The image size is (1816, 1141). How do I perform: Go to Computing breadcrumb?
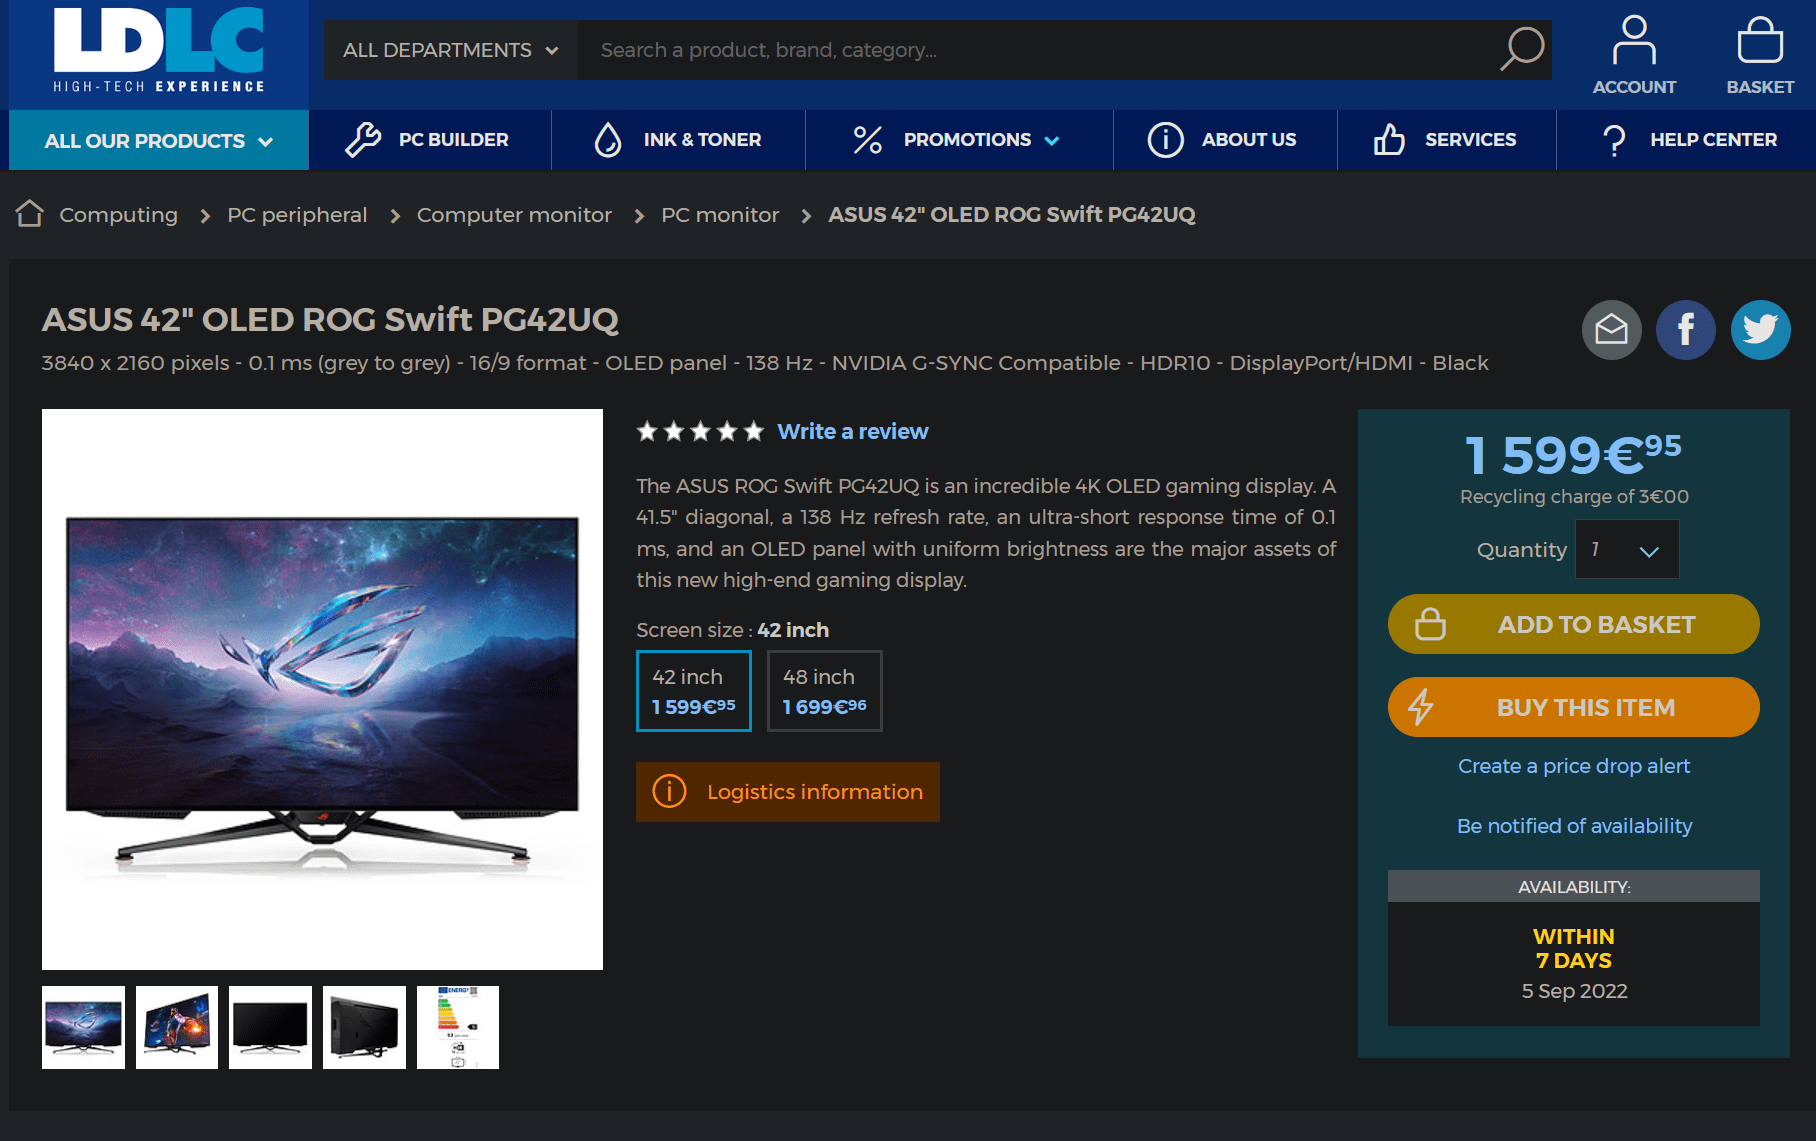coord(118,215)
